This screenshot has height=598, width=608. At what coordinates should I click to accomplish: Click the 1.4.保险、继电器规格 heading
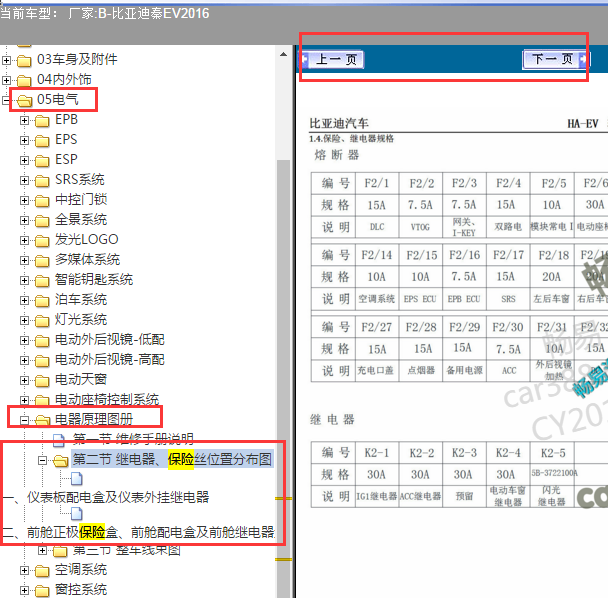(351, 139)
